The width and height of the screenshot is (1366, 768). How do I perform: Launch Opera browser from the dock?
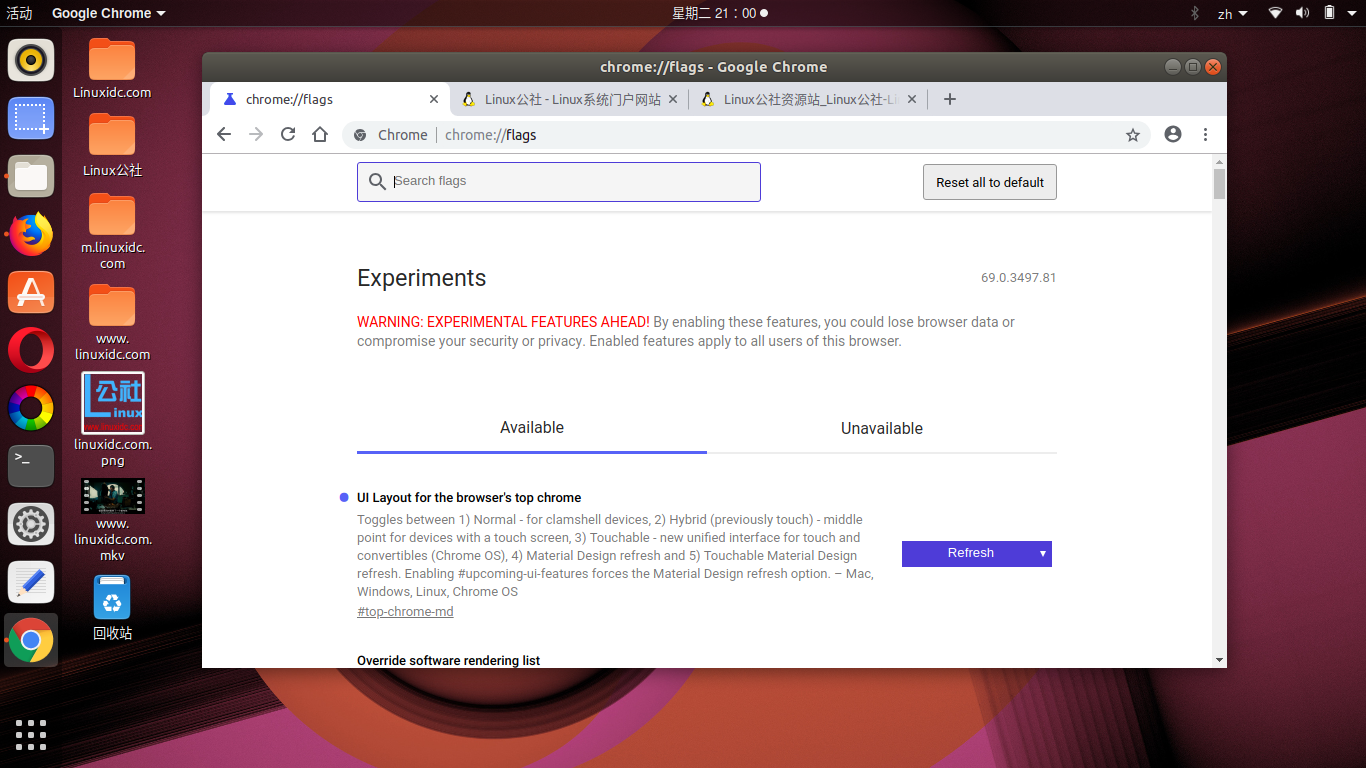(x=31, y=350)
